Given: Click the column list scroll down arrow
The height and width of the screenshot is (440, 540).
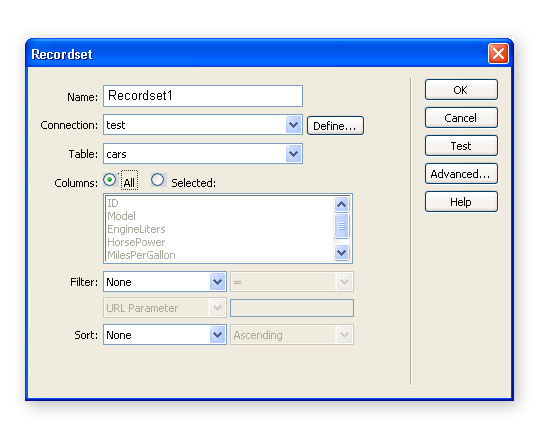Looking at the screenshot, I should click(342, 253).
